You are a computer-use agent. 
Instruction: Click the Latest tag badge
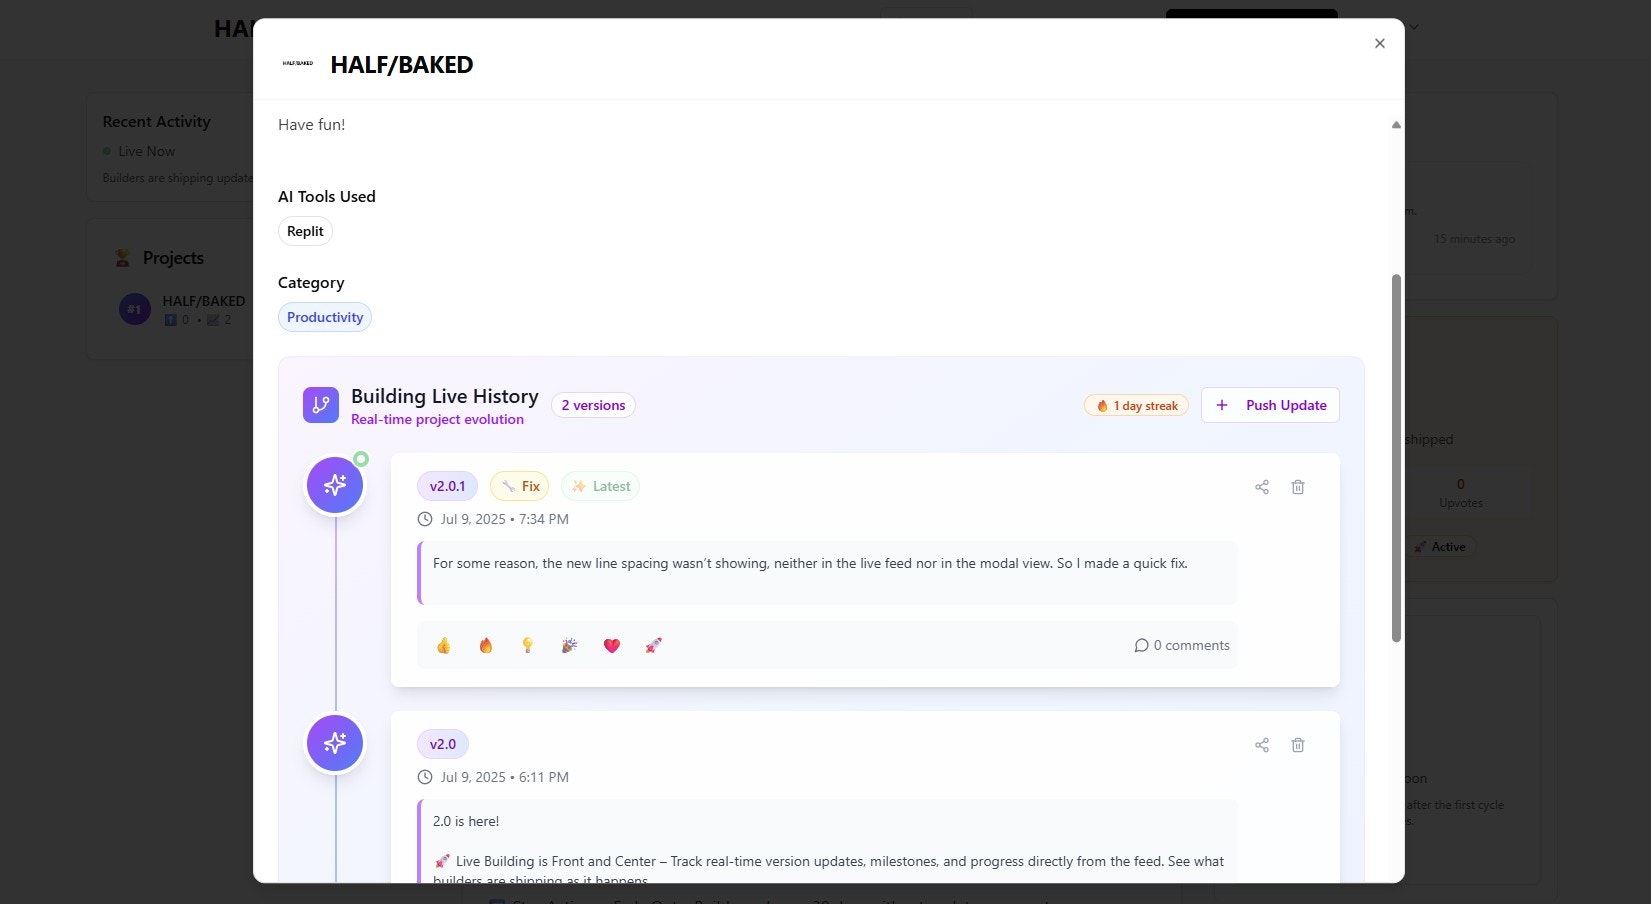point(600,486)
